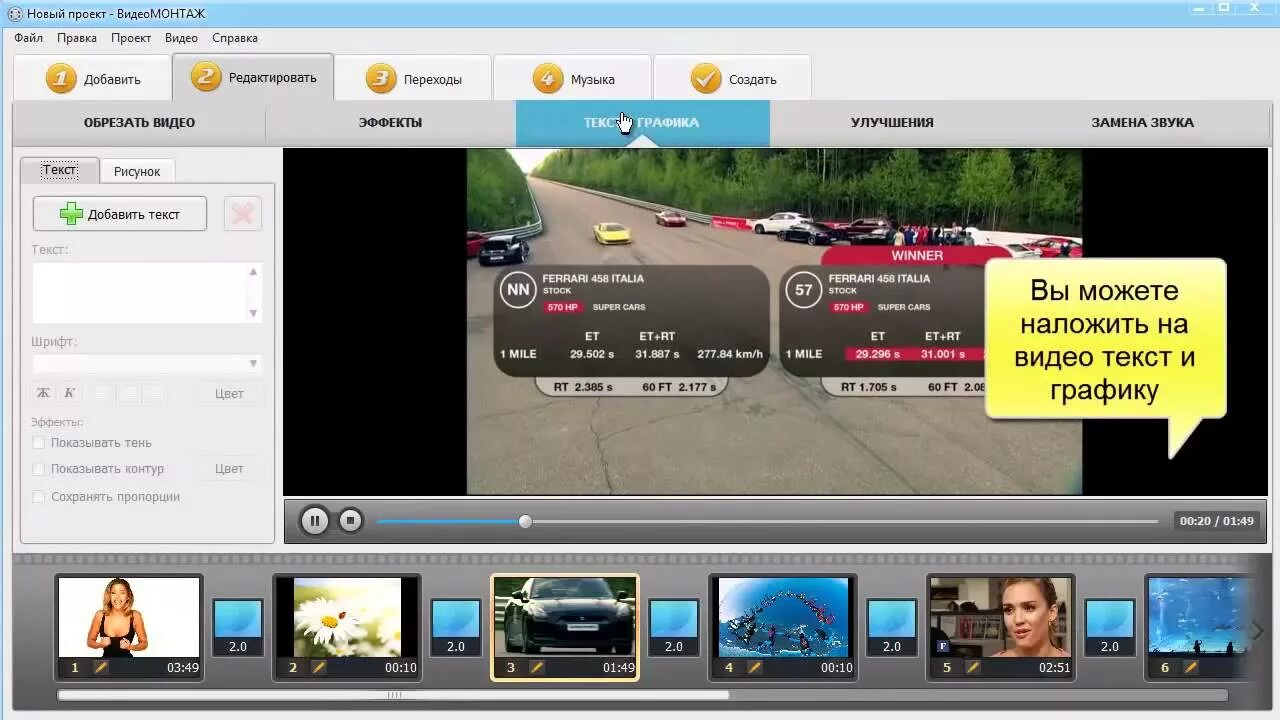Select clip 1 woman thumbnail
Screen dimensions: 1280x720
128,617
